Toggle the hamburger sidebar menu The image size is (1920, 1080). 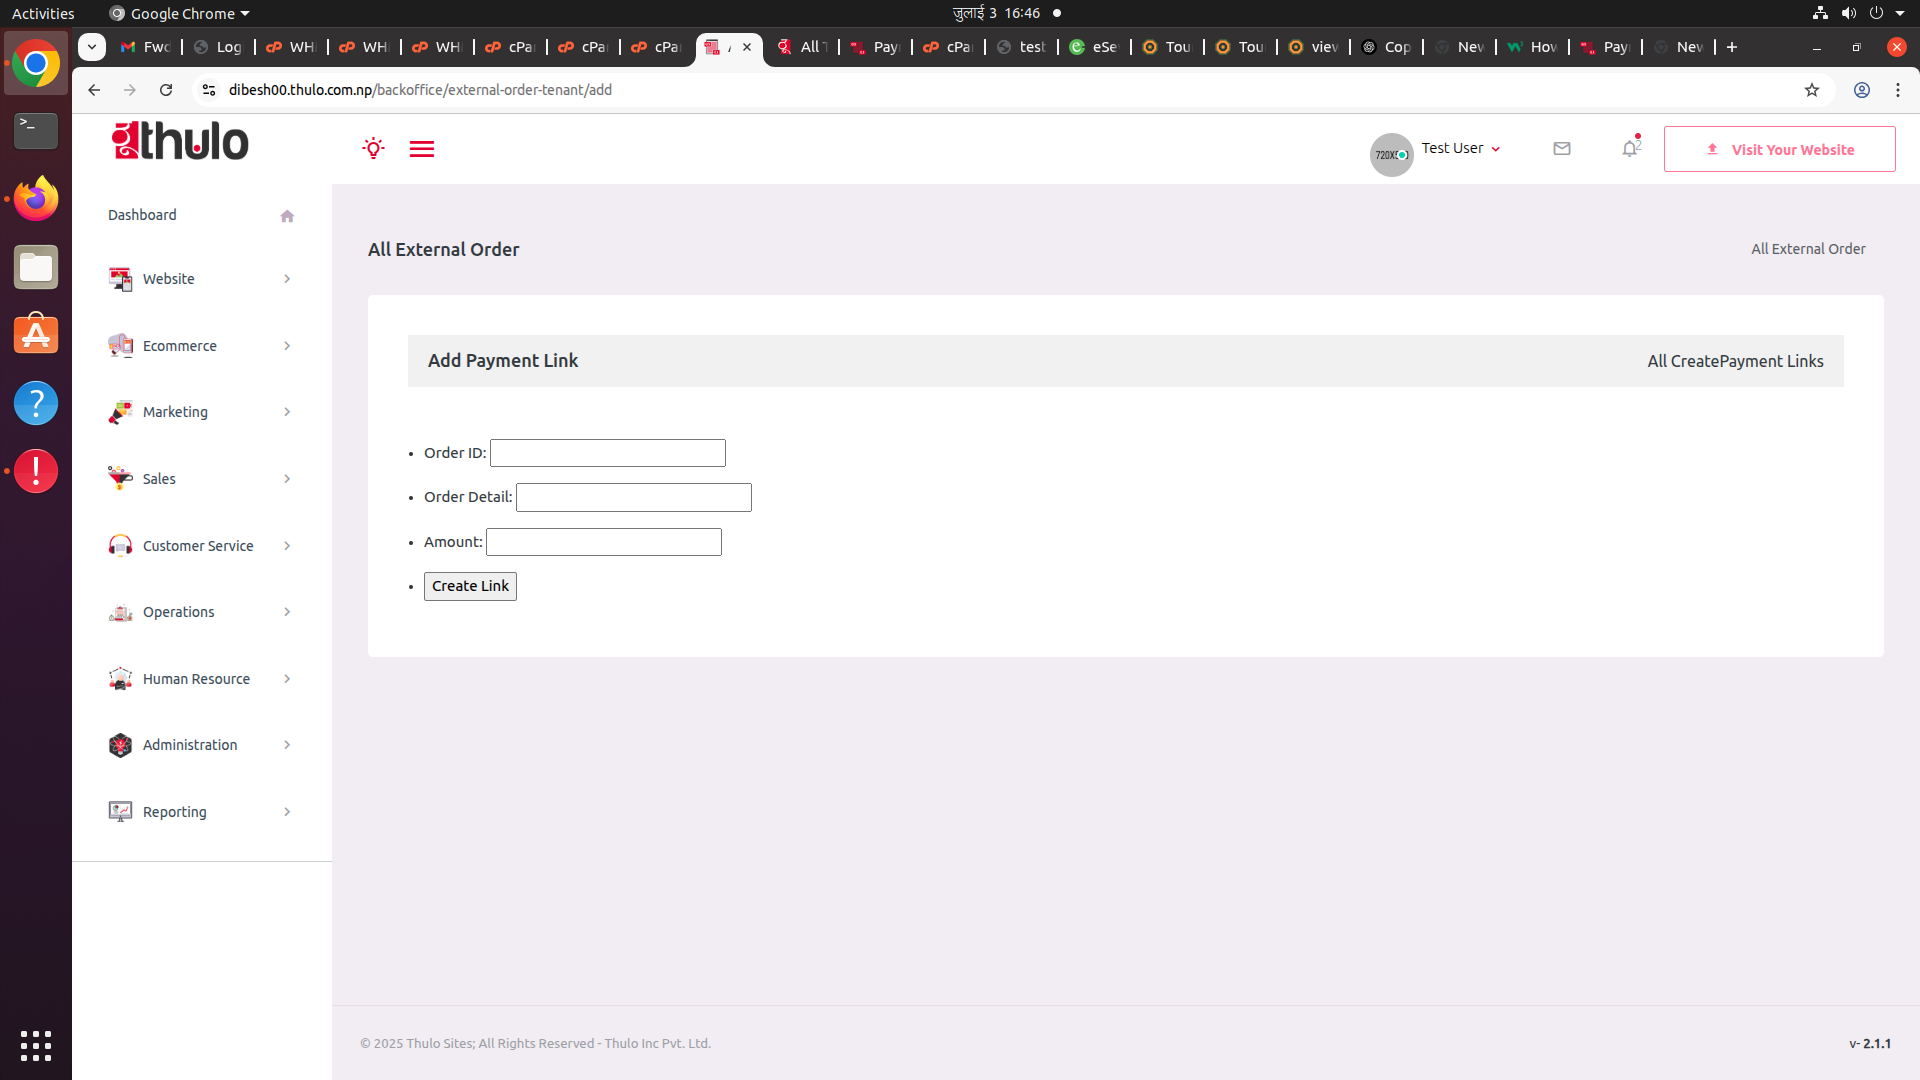421,149
